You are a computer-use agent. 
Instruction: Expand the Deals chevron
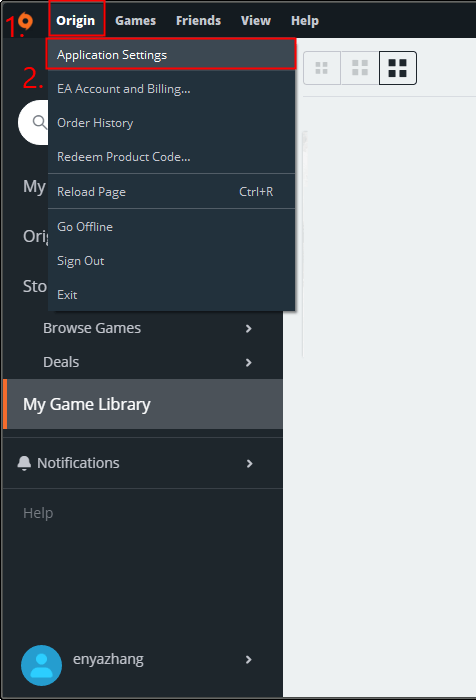click(x=249, y=362)
